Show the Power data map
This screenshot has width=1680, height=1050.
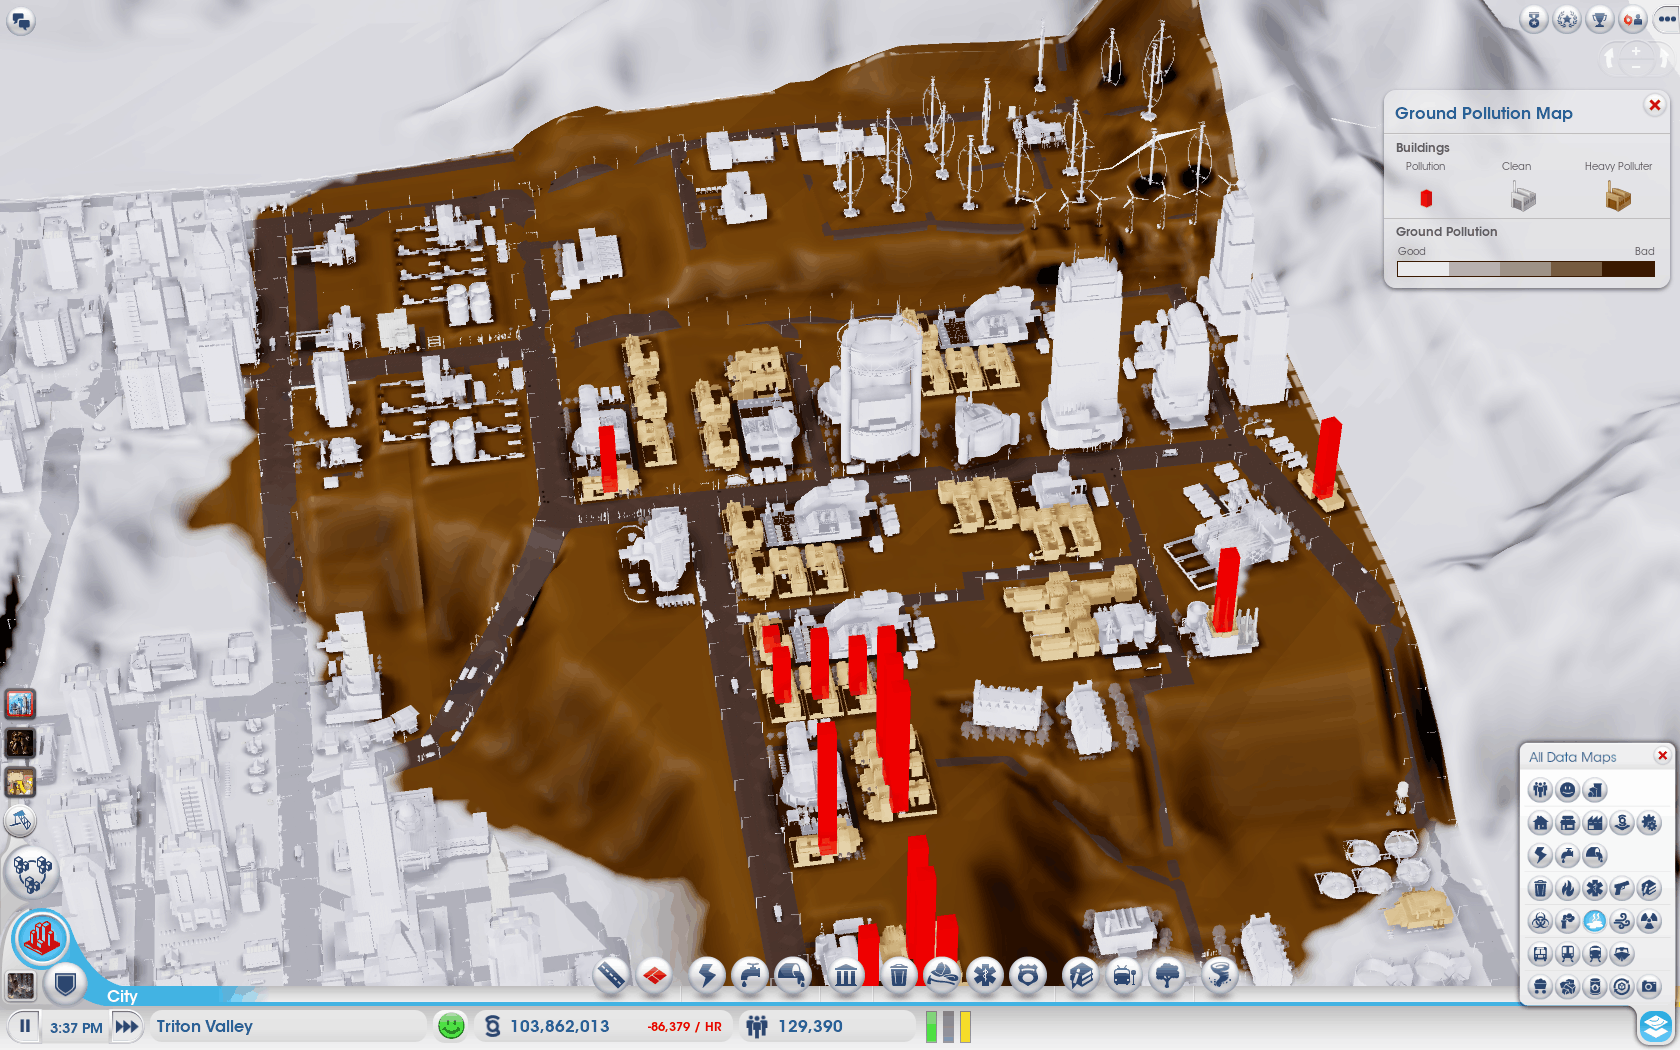point(1540,855)
